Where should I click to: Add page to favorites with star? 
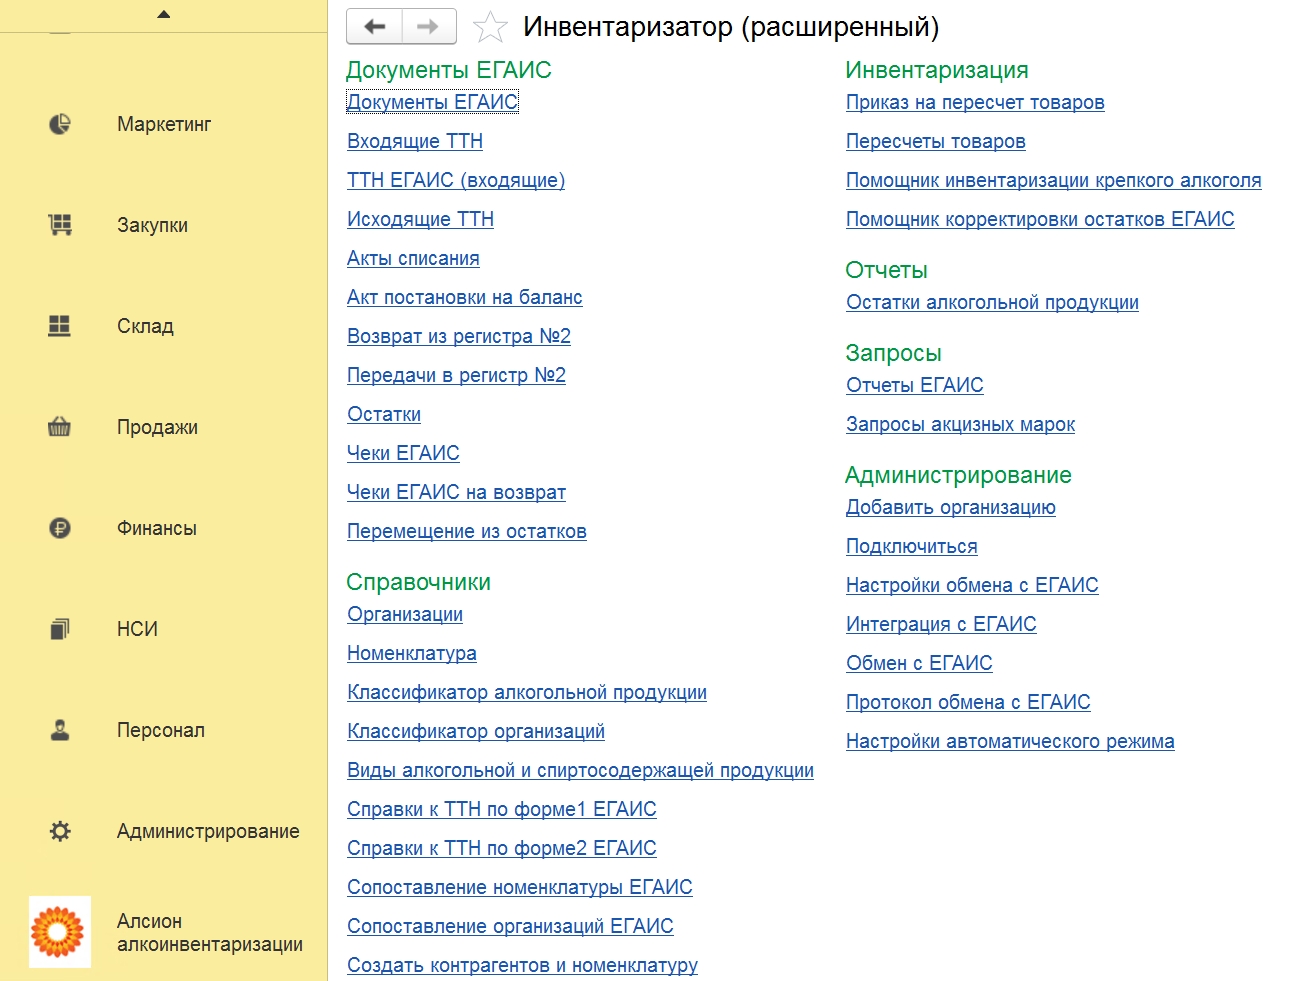490,27
